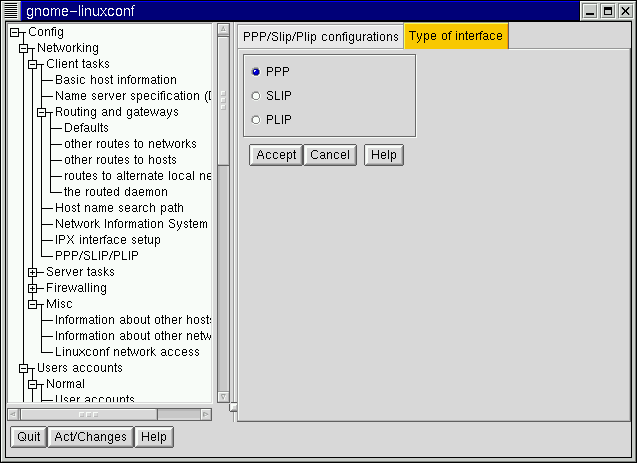This screenshot has height=463, width=637.
Task: Collapse the Networking tree node
Action: pos(24,48)
